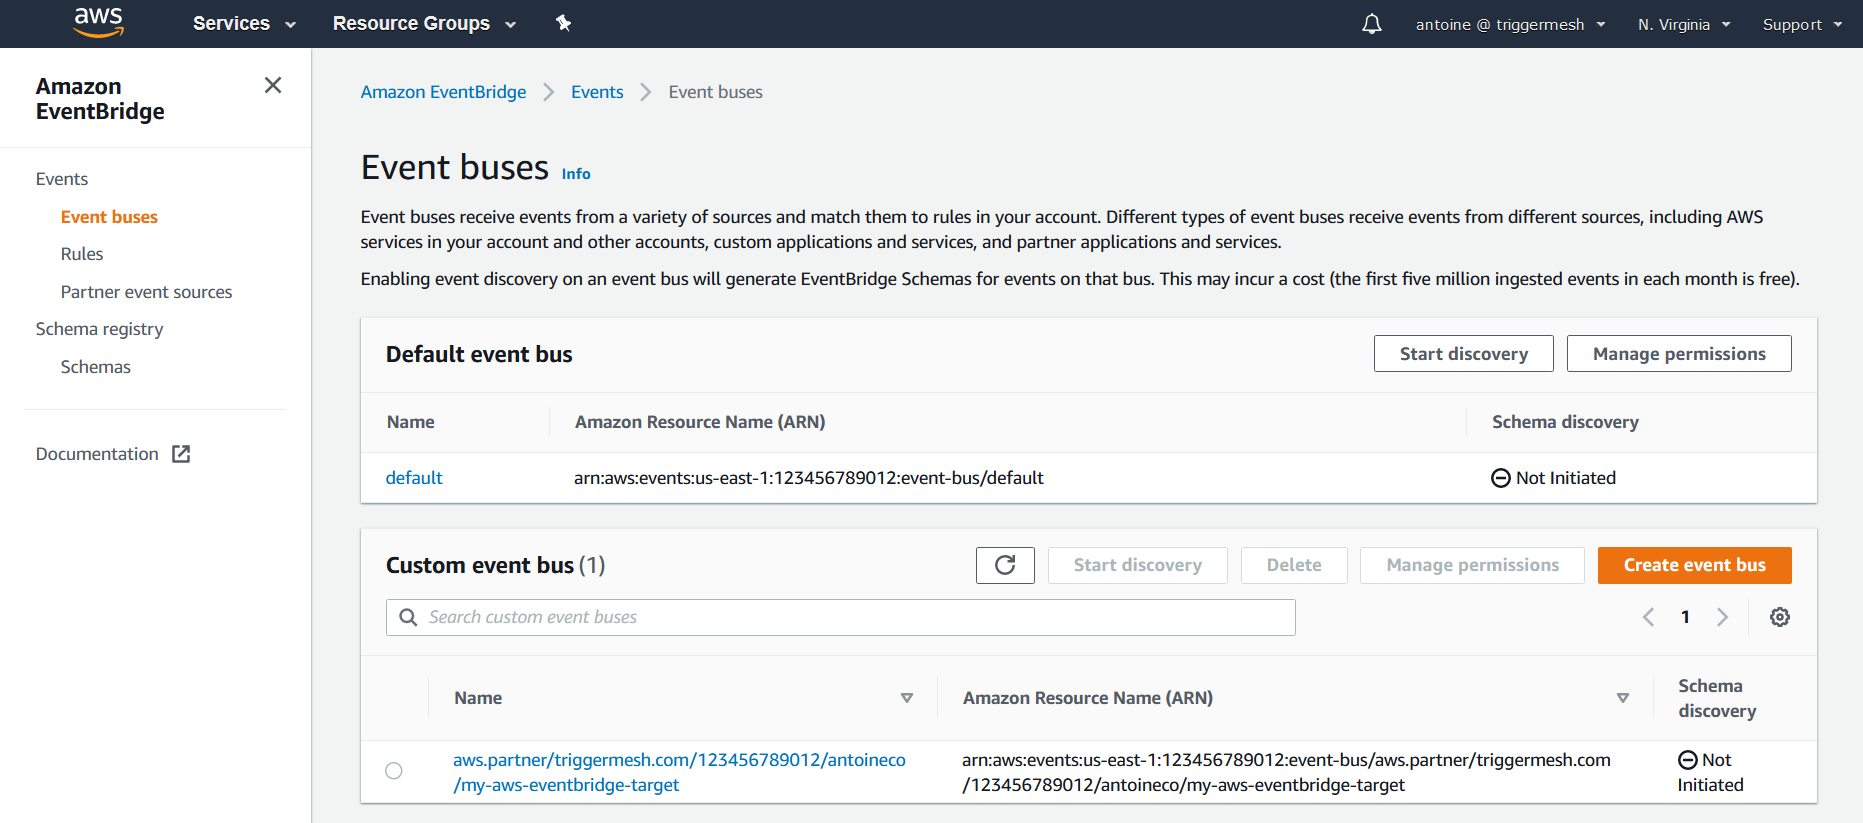Viewport: 1863px width, 823px height.
Task: Click the Custom event bus (1) panel title
Action: [496, 565]
